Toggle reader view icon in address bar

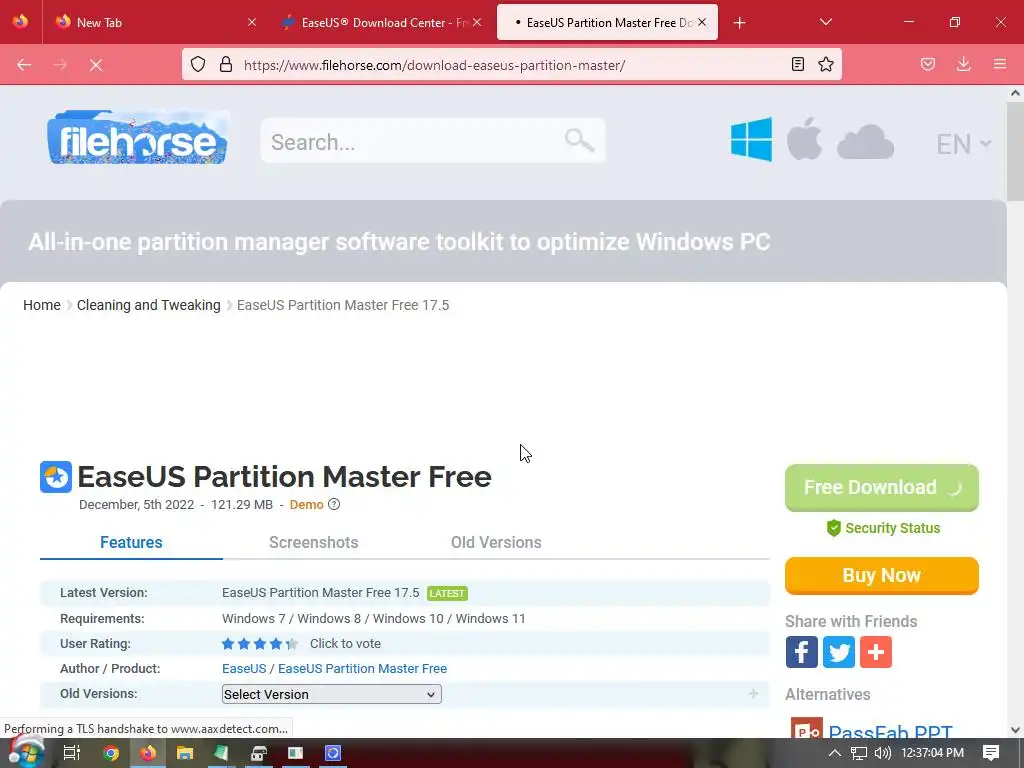click(797, 64)
